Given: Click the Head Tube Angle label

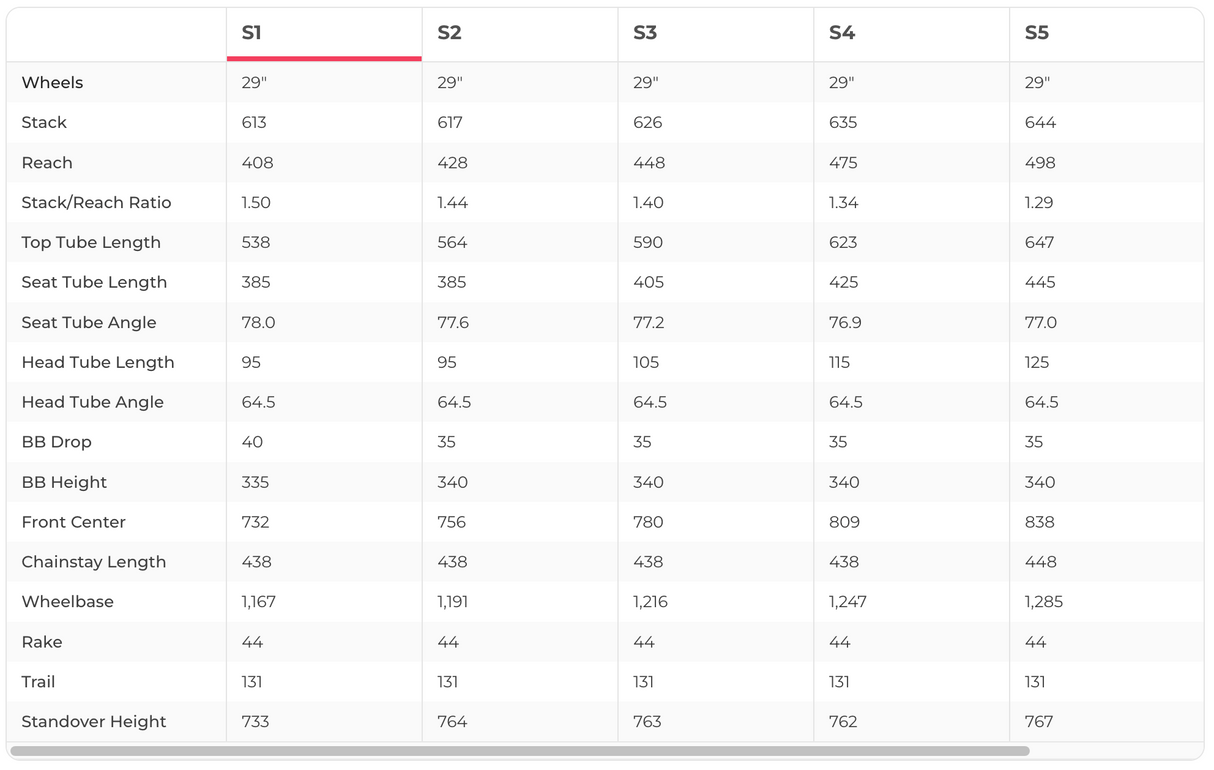Looking at the screenshot, I should (92, 402).
